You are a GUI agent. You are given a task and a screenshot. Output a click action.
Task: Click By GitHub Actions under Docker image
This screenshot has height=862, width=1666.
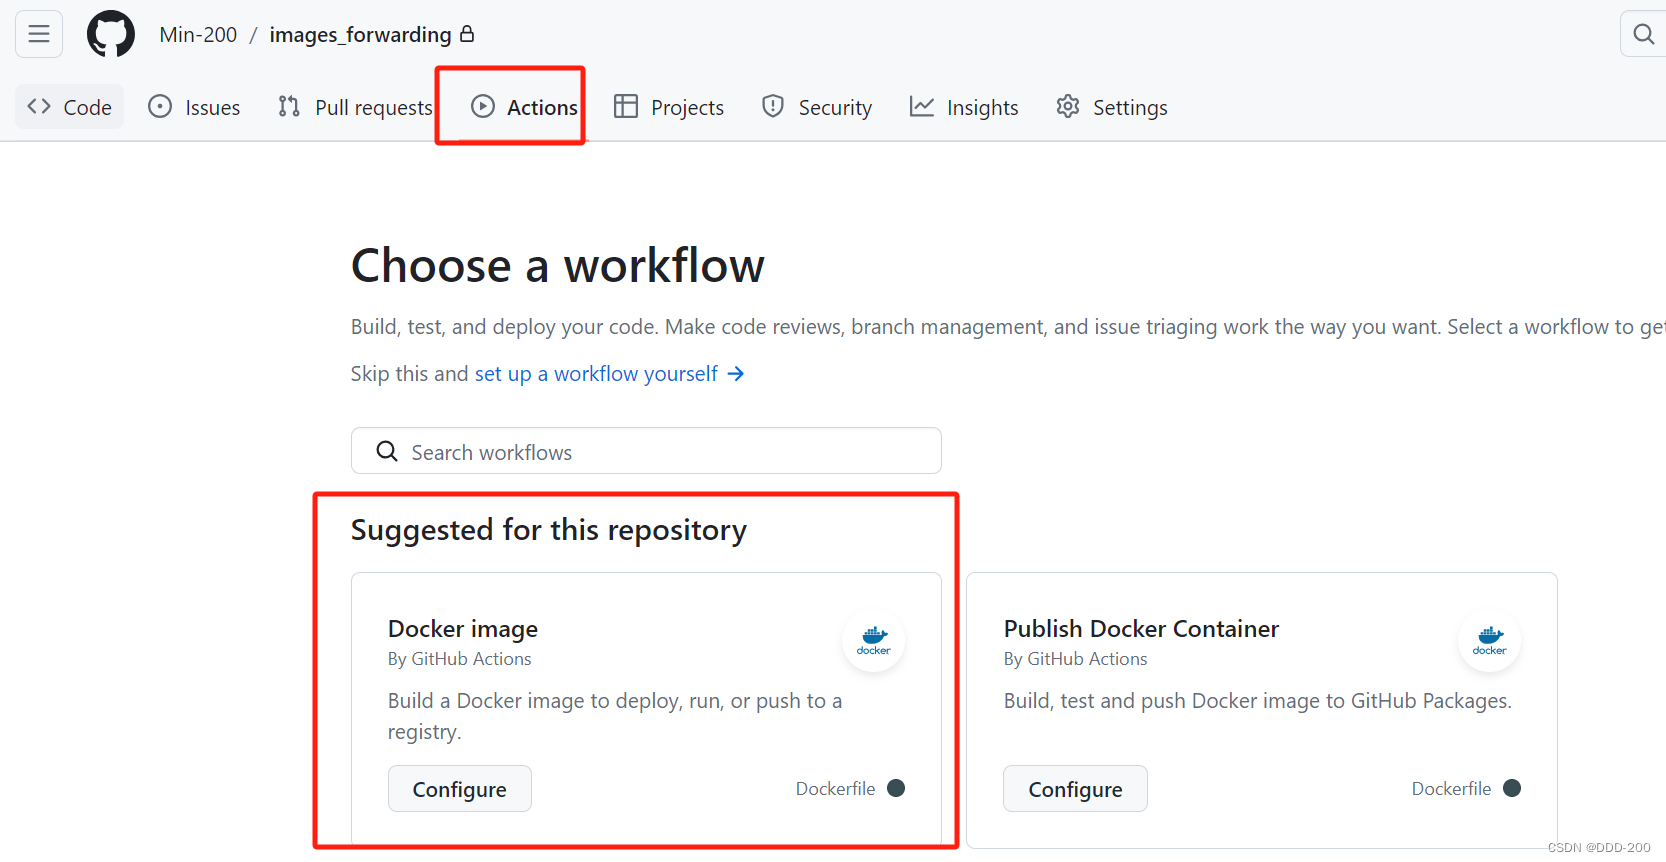point(460,659)
